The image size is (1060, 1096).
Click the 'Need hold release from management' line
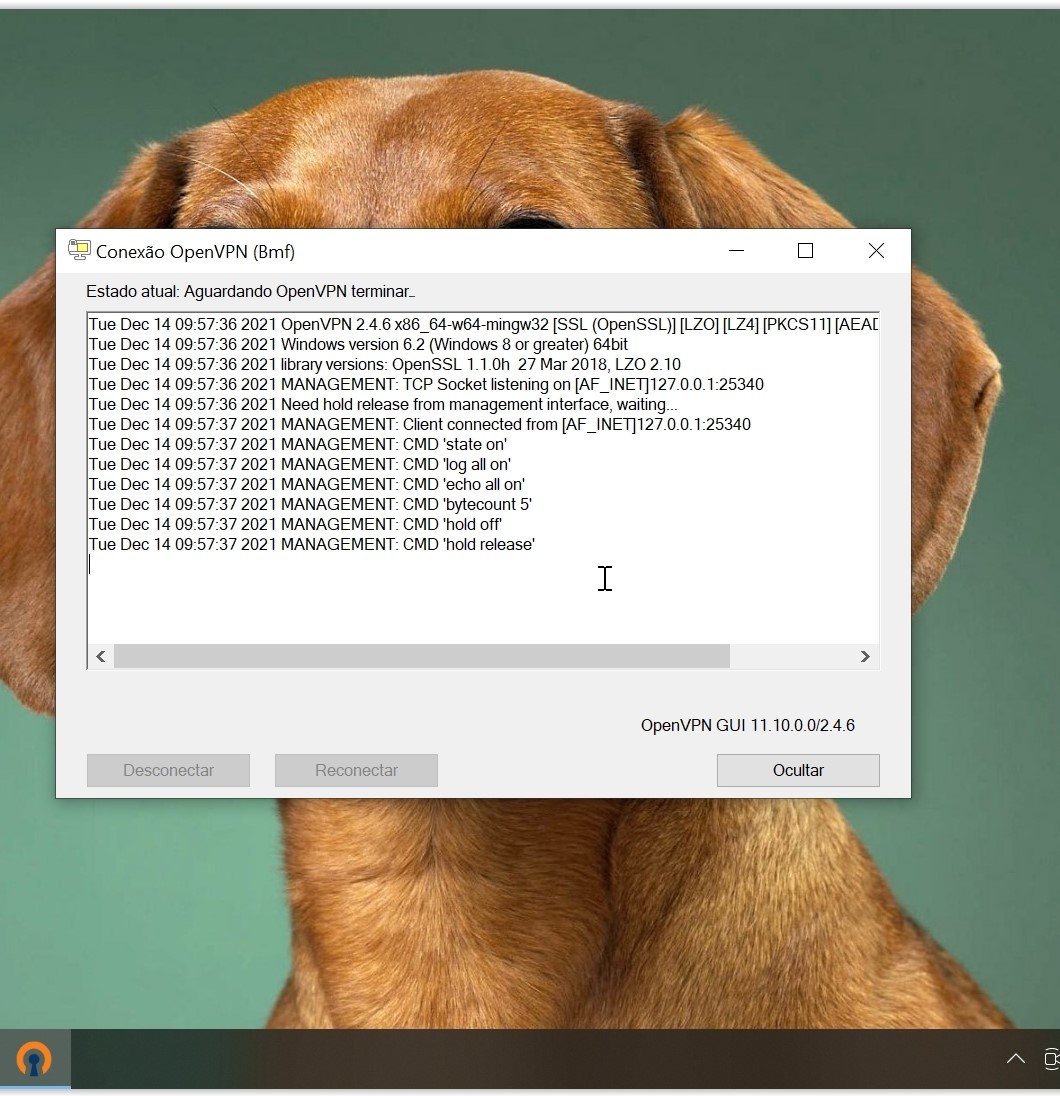coord(382,405)
